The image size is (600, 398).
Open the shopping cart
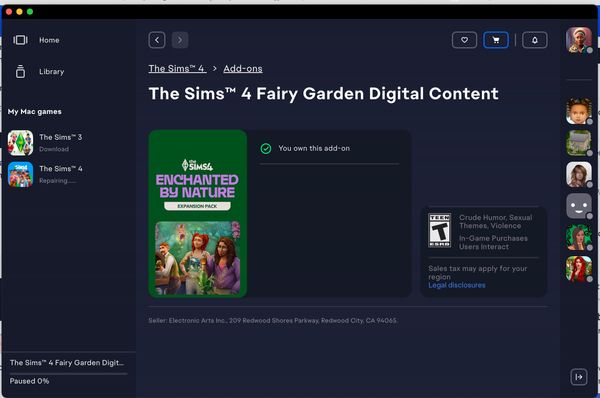coord(496,40)
